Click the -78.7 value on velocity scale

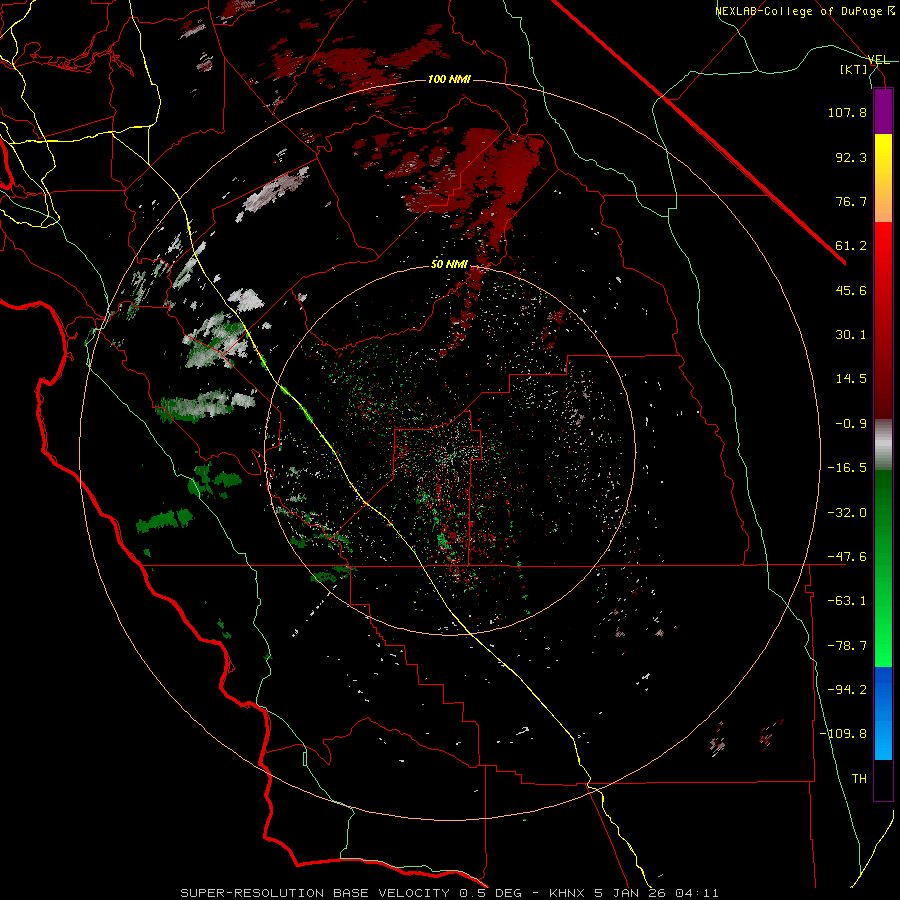click(x=847, y=646)
